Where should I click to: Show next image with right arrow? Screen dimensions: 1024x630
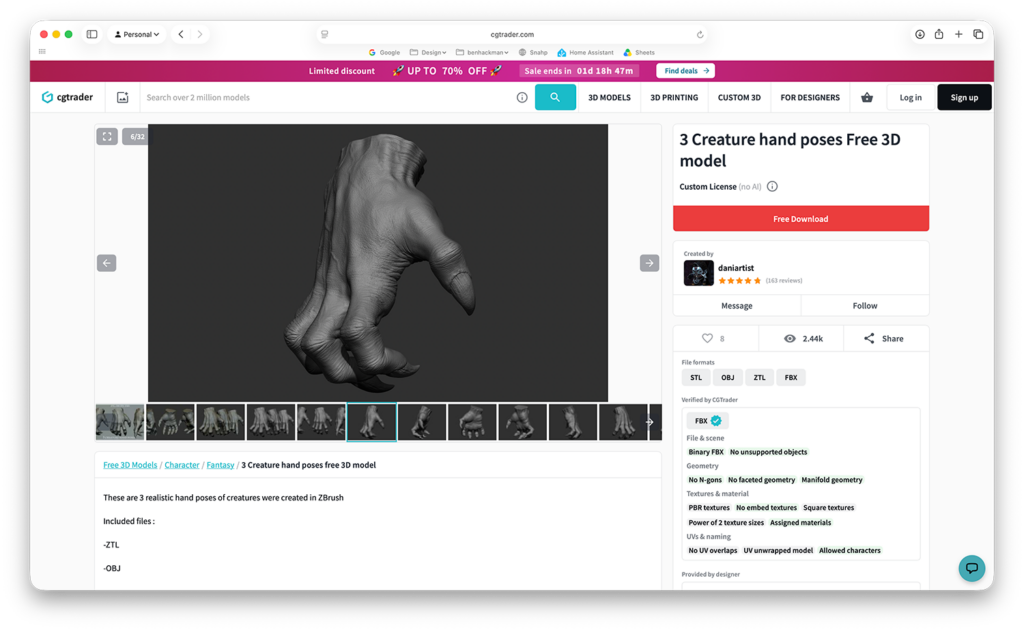click(x=649, y=263)
